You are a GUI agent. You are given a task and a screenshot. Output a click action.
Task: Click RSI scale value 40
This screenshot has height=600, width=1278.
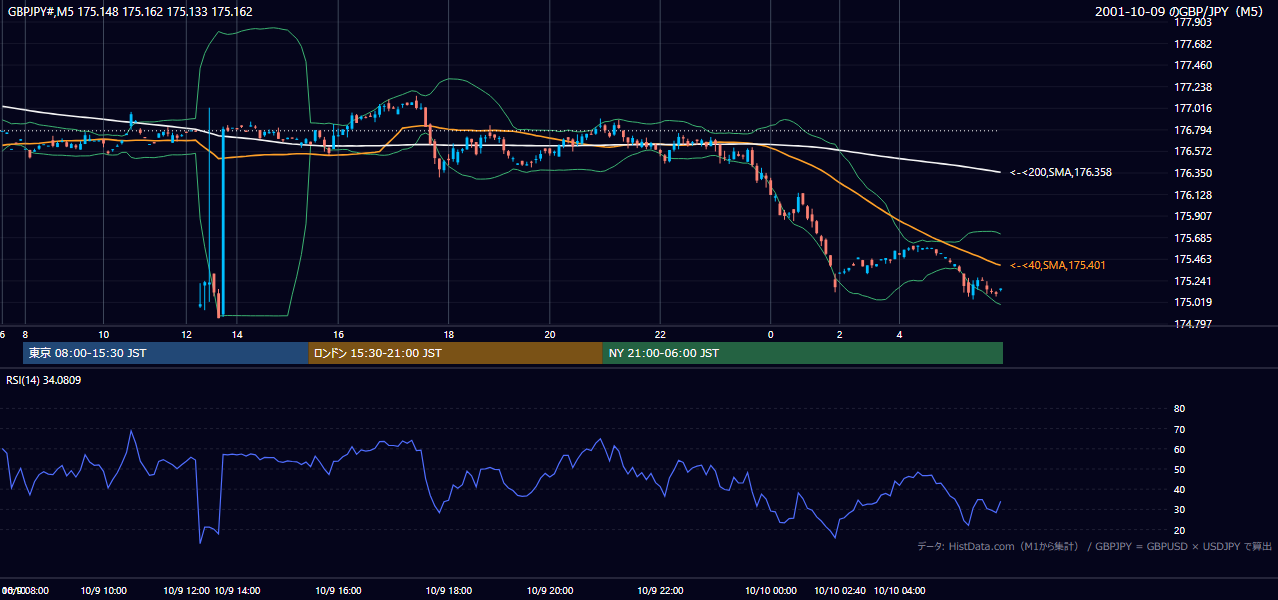1179,489
